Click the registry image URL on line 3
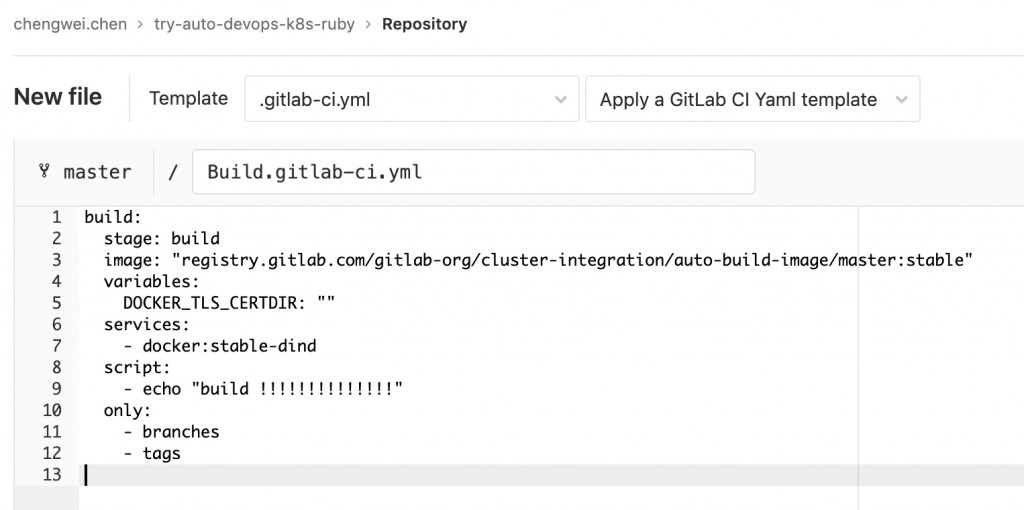The width and height of the screenshot is (1024, 510). (572, 260)
